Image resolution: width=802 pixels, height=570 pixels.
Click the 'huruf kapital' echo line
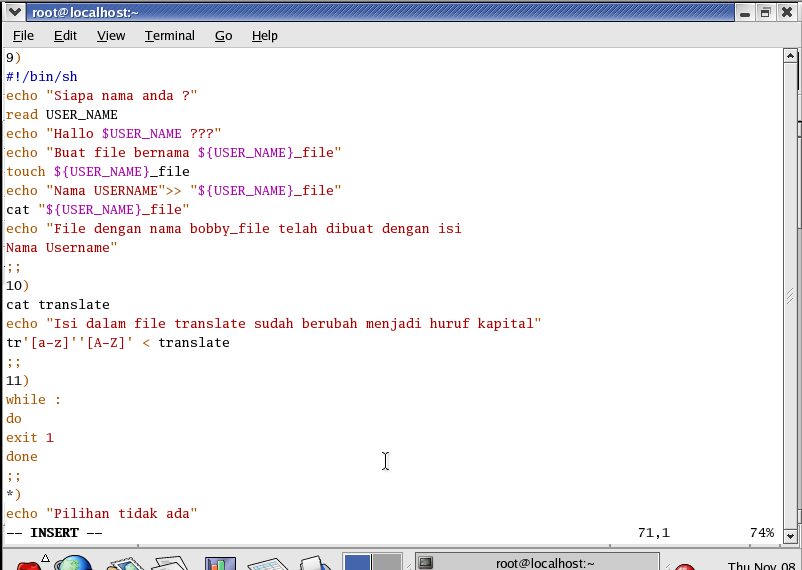[274, 323]
